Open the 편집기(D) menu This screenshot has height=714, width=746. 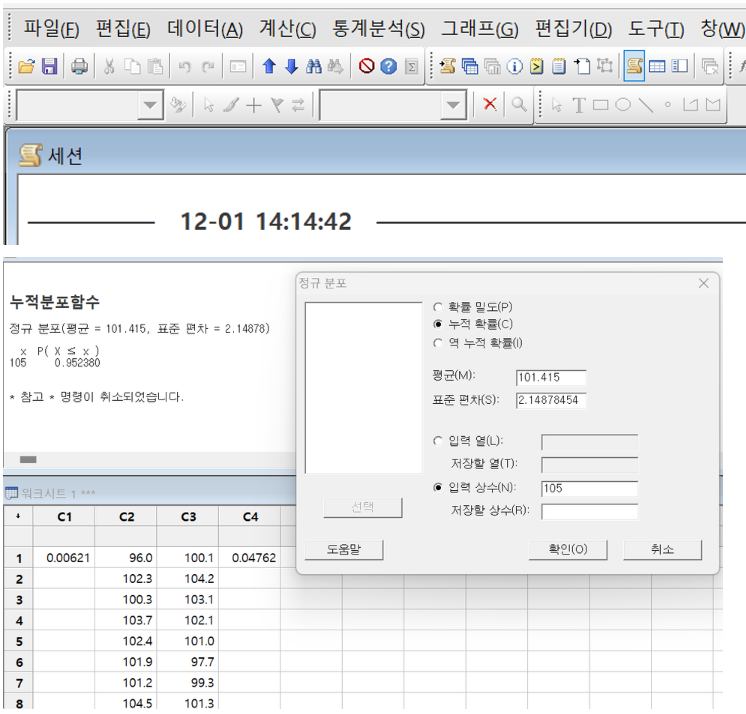point(574,29)
